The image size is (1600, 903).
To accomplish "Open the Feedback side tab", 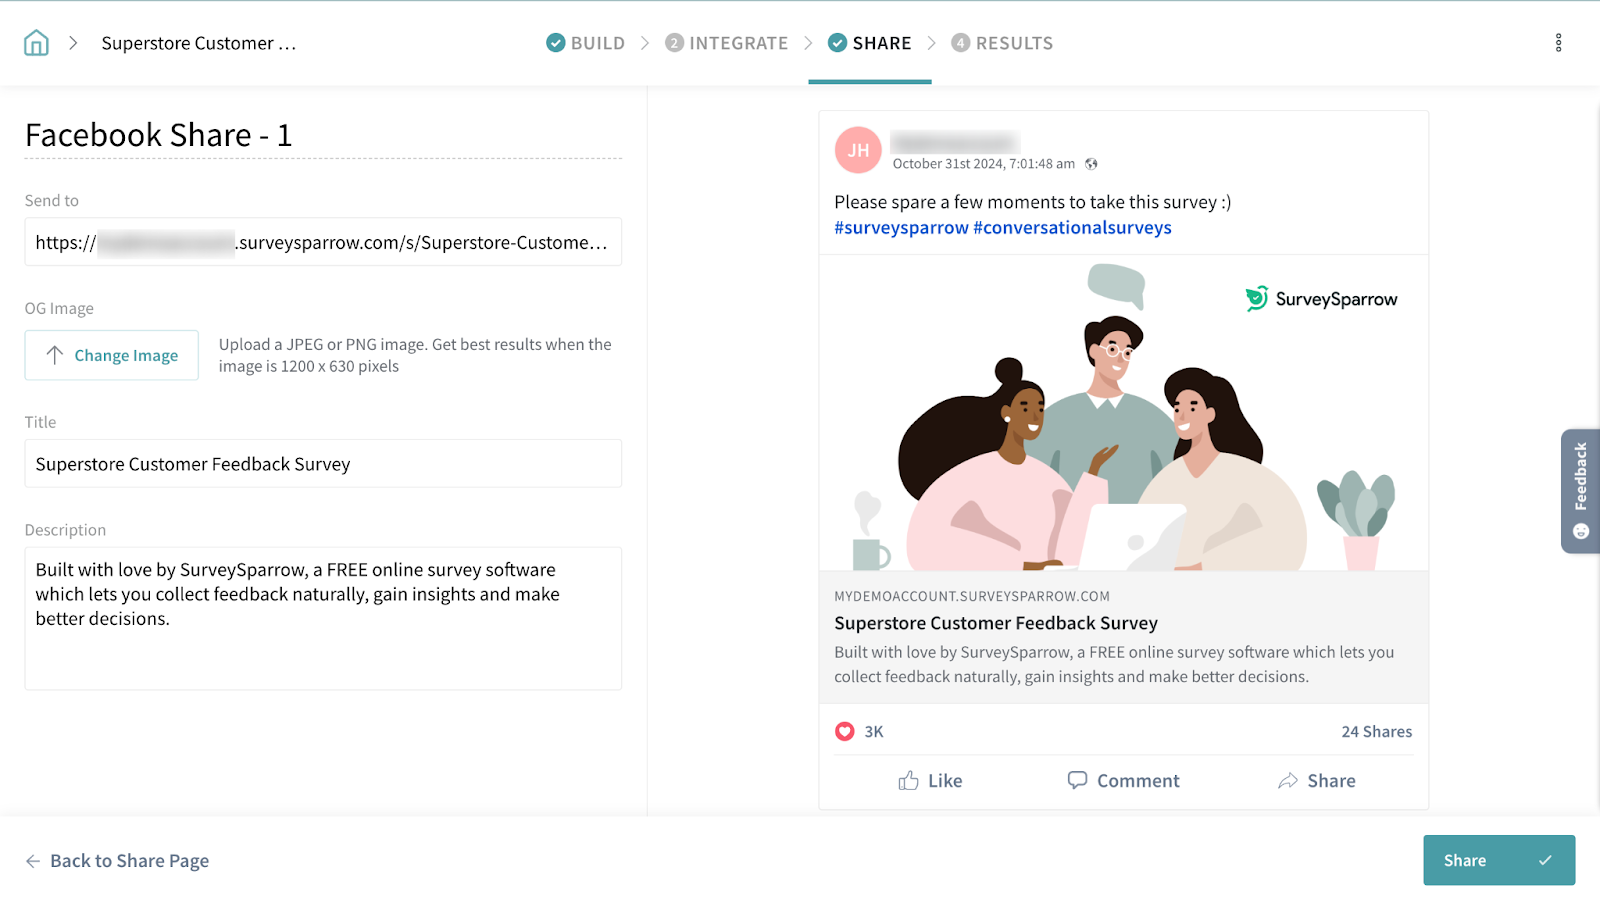I will 1580,491.
